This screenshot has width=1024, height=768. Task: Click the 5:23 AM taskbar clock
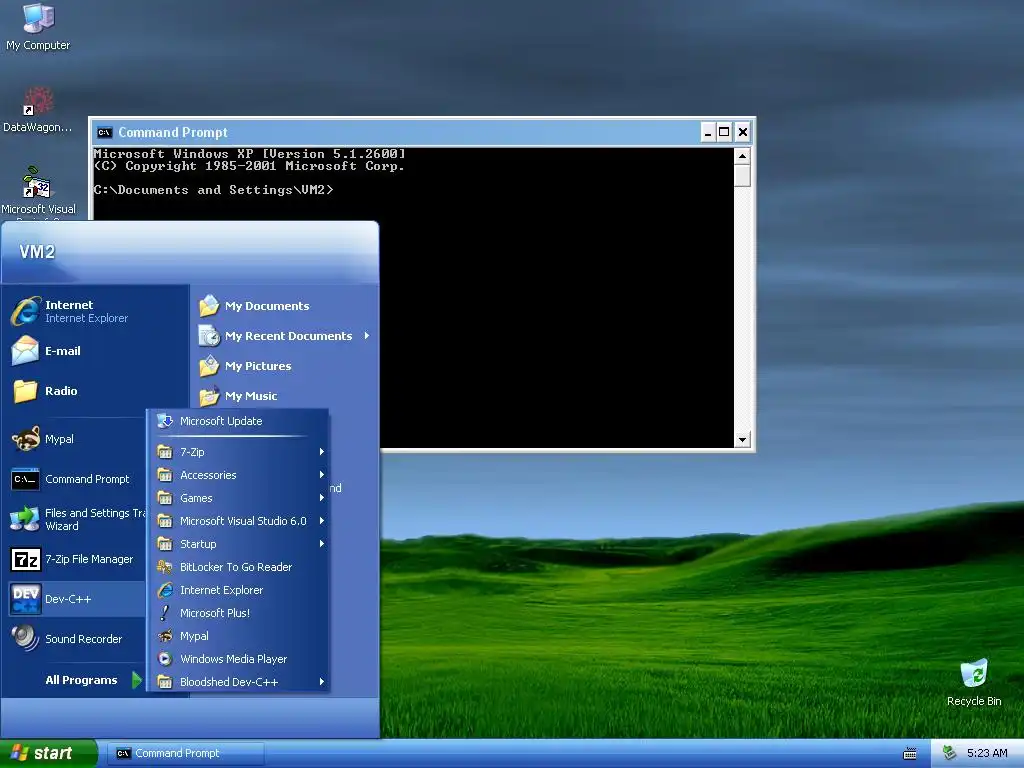987,753
